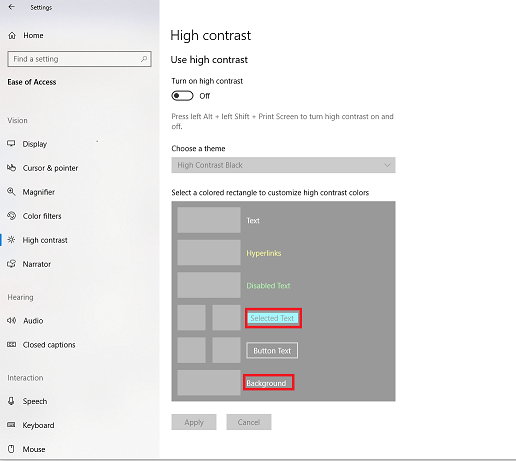516x461 pixels.
Task: Click the Mouse icon in sidebar
Action: tap(11, 449)
